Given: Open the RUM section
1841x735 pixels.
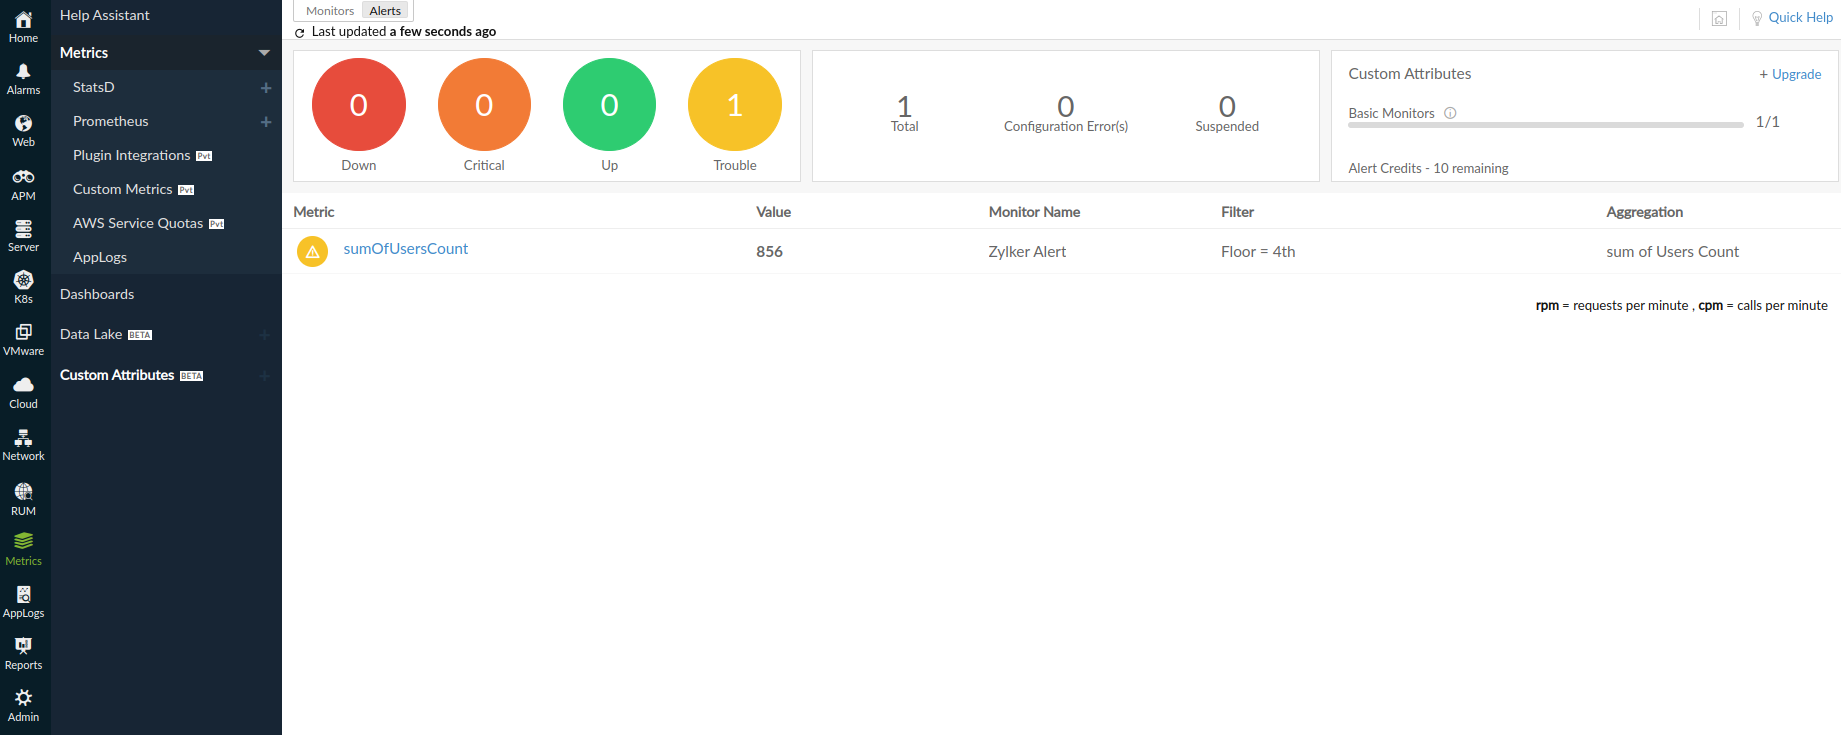Looking at the screenshot, I should 23,499.
